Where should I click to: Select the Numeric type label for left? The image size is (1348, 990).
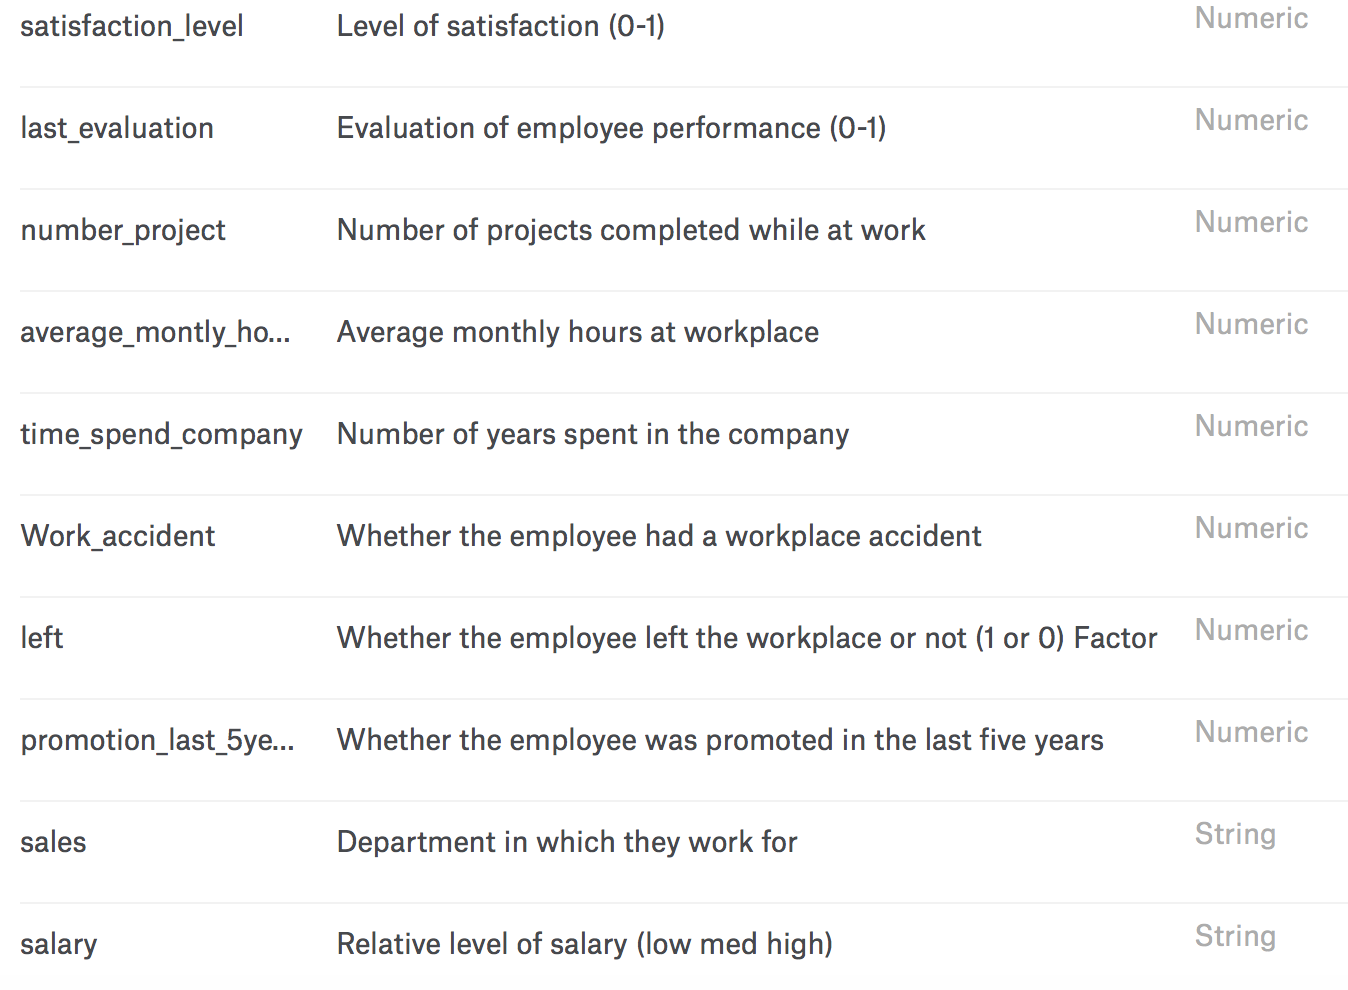coord(1251,630)
